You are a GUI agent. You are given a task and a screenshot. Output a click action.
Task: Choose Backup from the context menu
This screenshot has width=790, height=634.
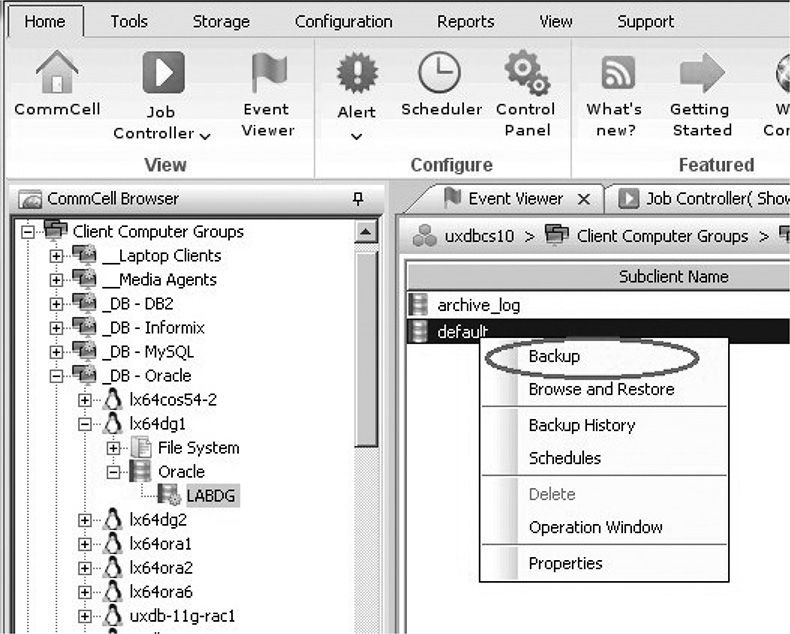[x=604, y=356]
